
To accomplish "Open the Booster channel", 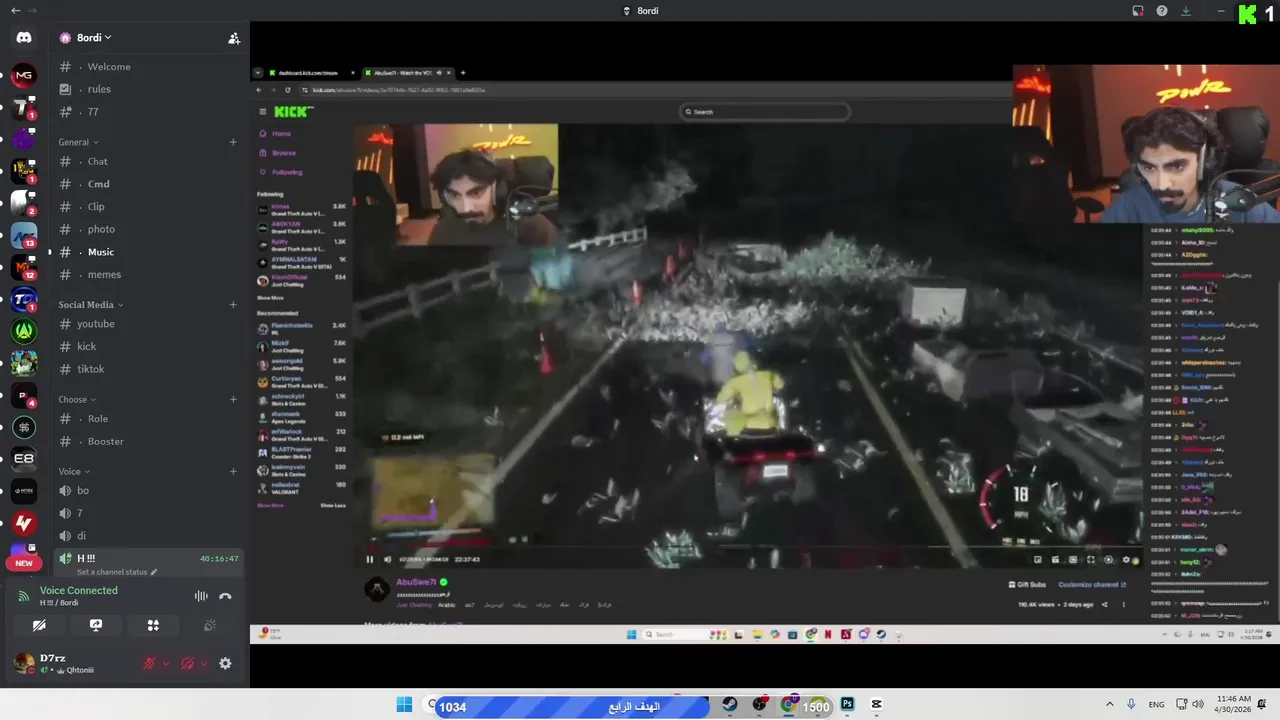I will 148,441.
